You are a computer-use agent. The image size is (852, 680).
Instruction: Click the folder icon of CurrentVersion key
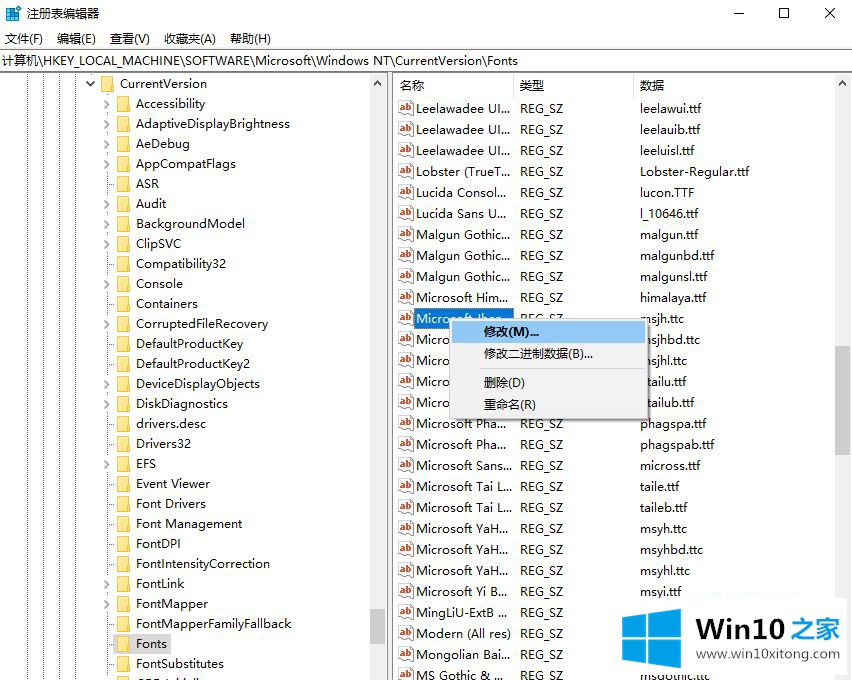coord(107,84)
